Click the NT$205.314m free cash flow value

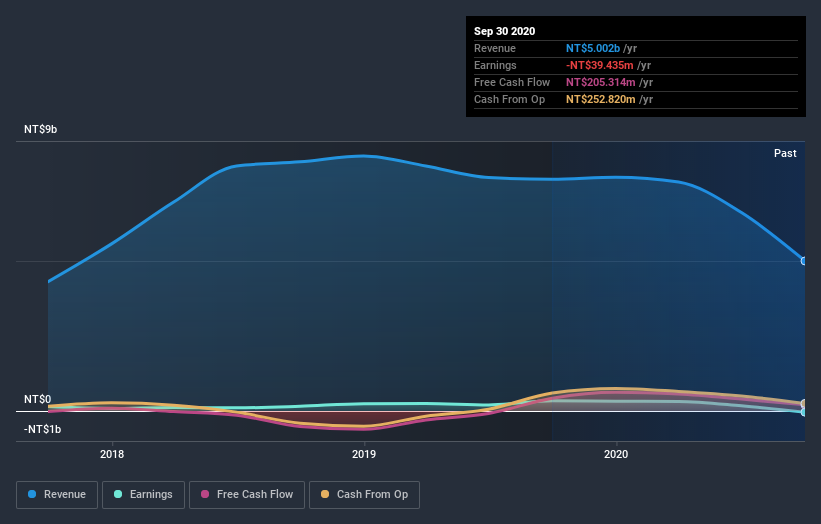coord(601,82)
